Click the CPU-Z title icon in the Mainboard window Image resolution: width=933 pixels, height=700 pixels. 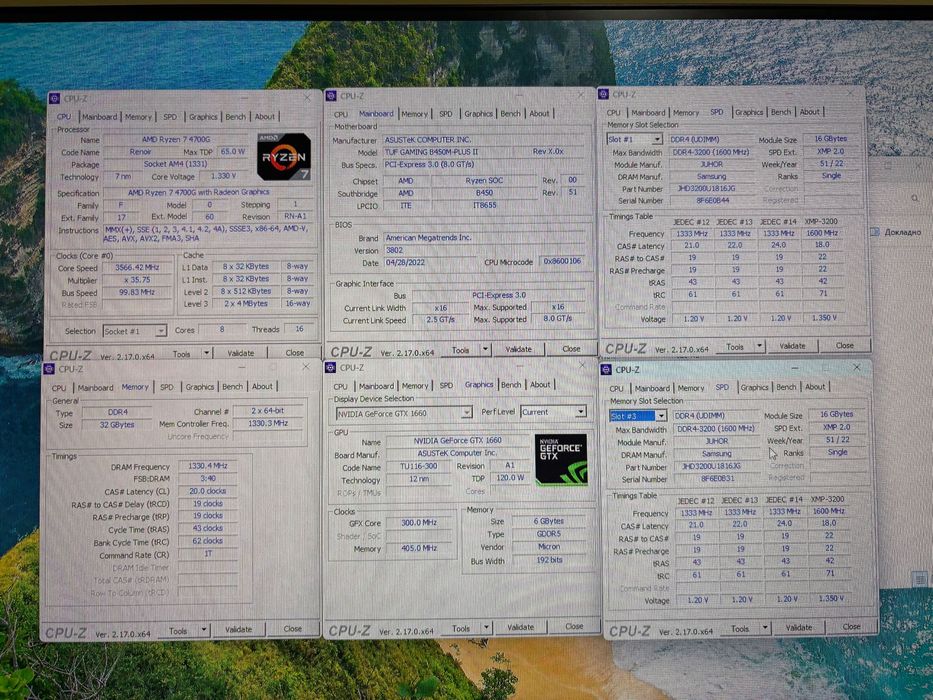tap(331, 96)
